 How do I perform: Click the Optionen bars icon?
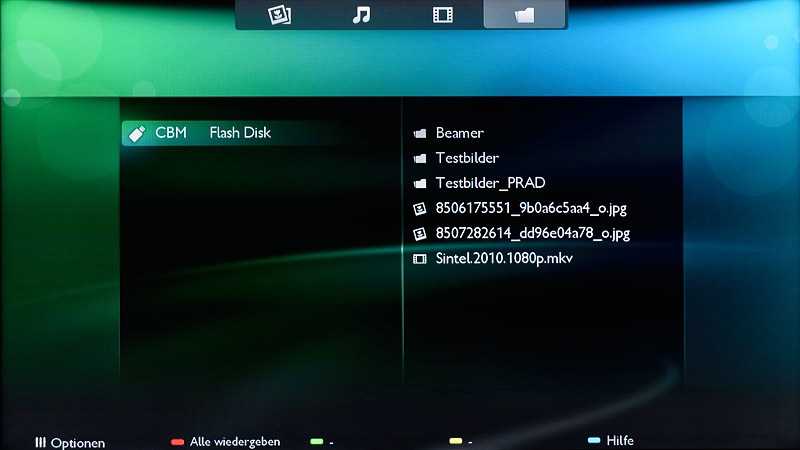(40, 442)
